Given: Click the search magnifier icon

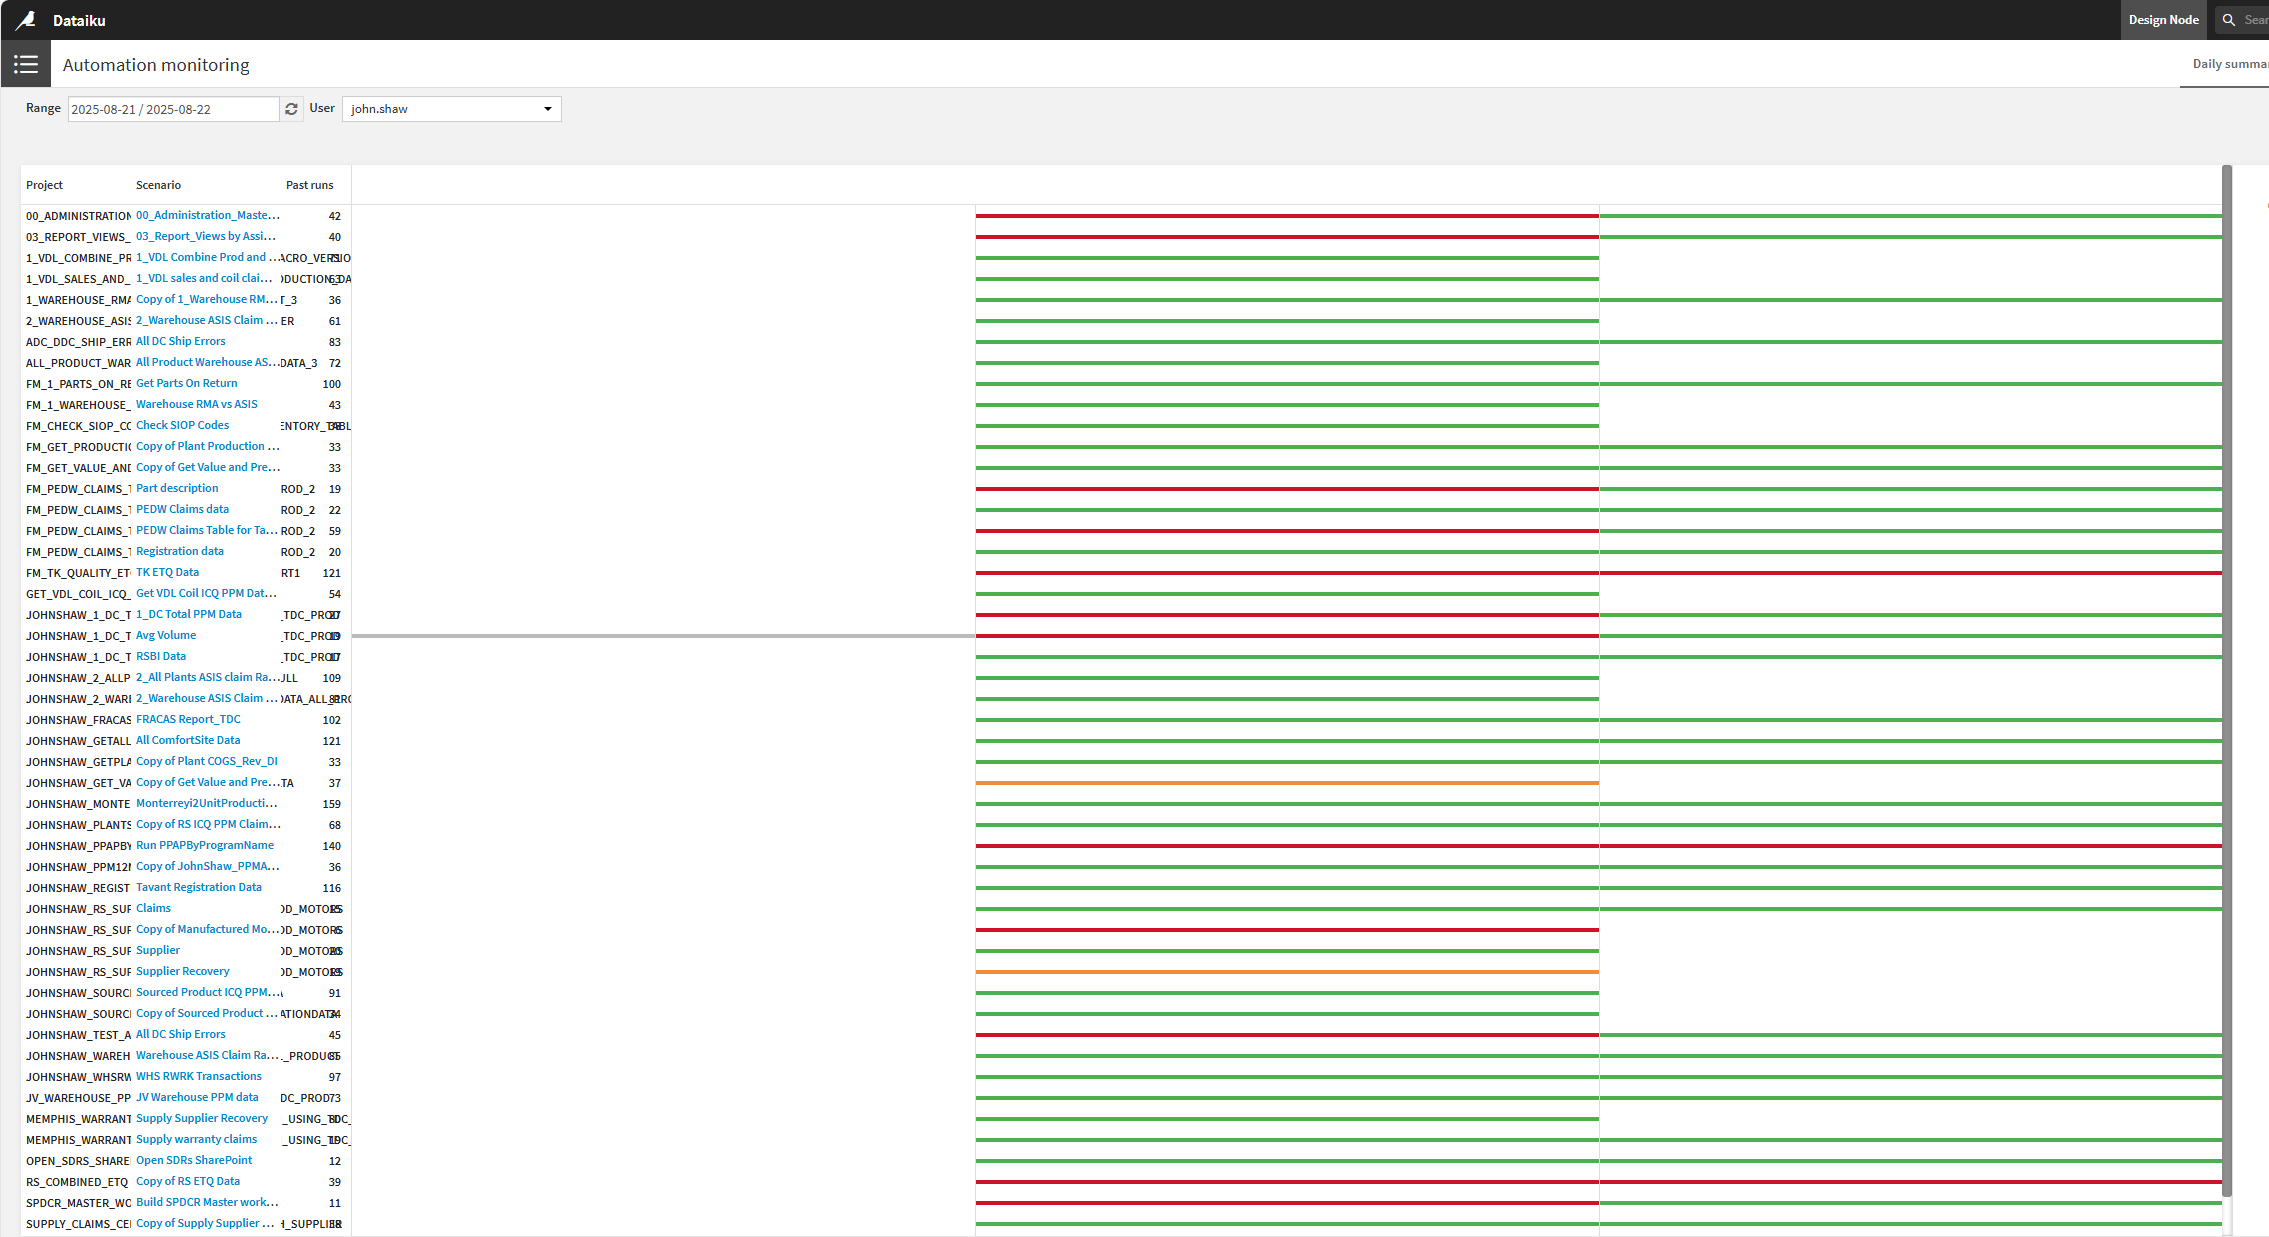Looking at the screenshot, I should (x=2228, y=20).
